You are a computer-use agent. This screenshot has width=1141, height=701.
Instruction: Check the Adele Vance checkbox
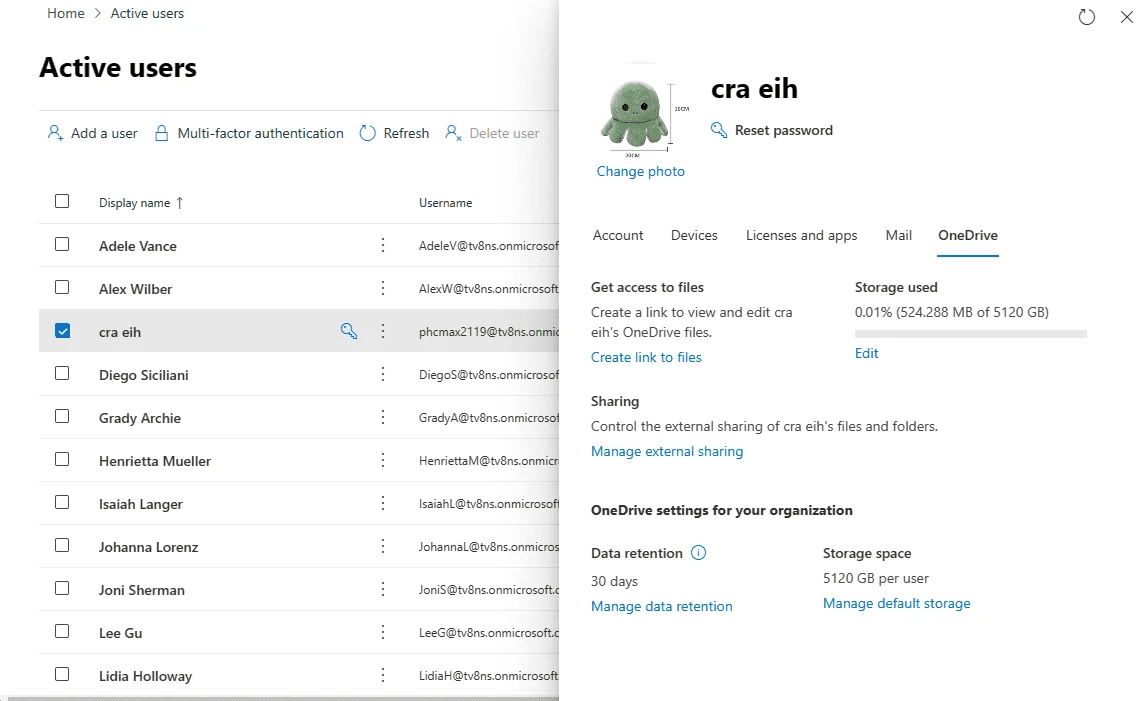point(62,244)
